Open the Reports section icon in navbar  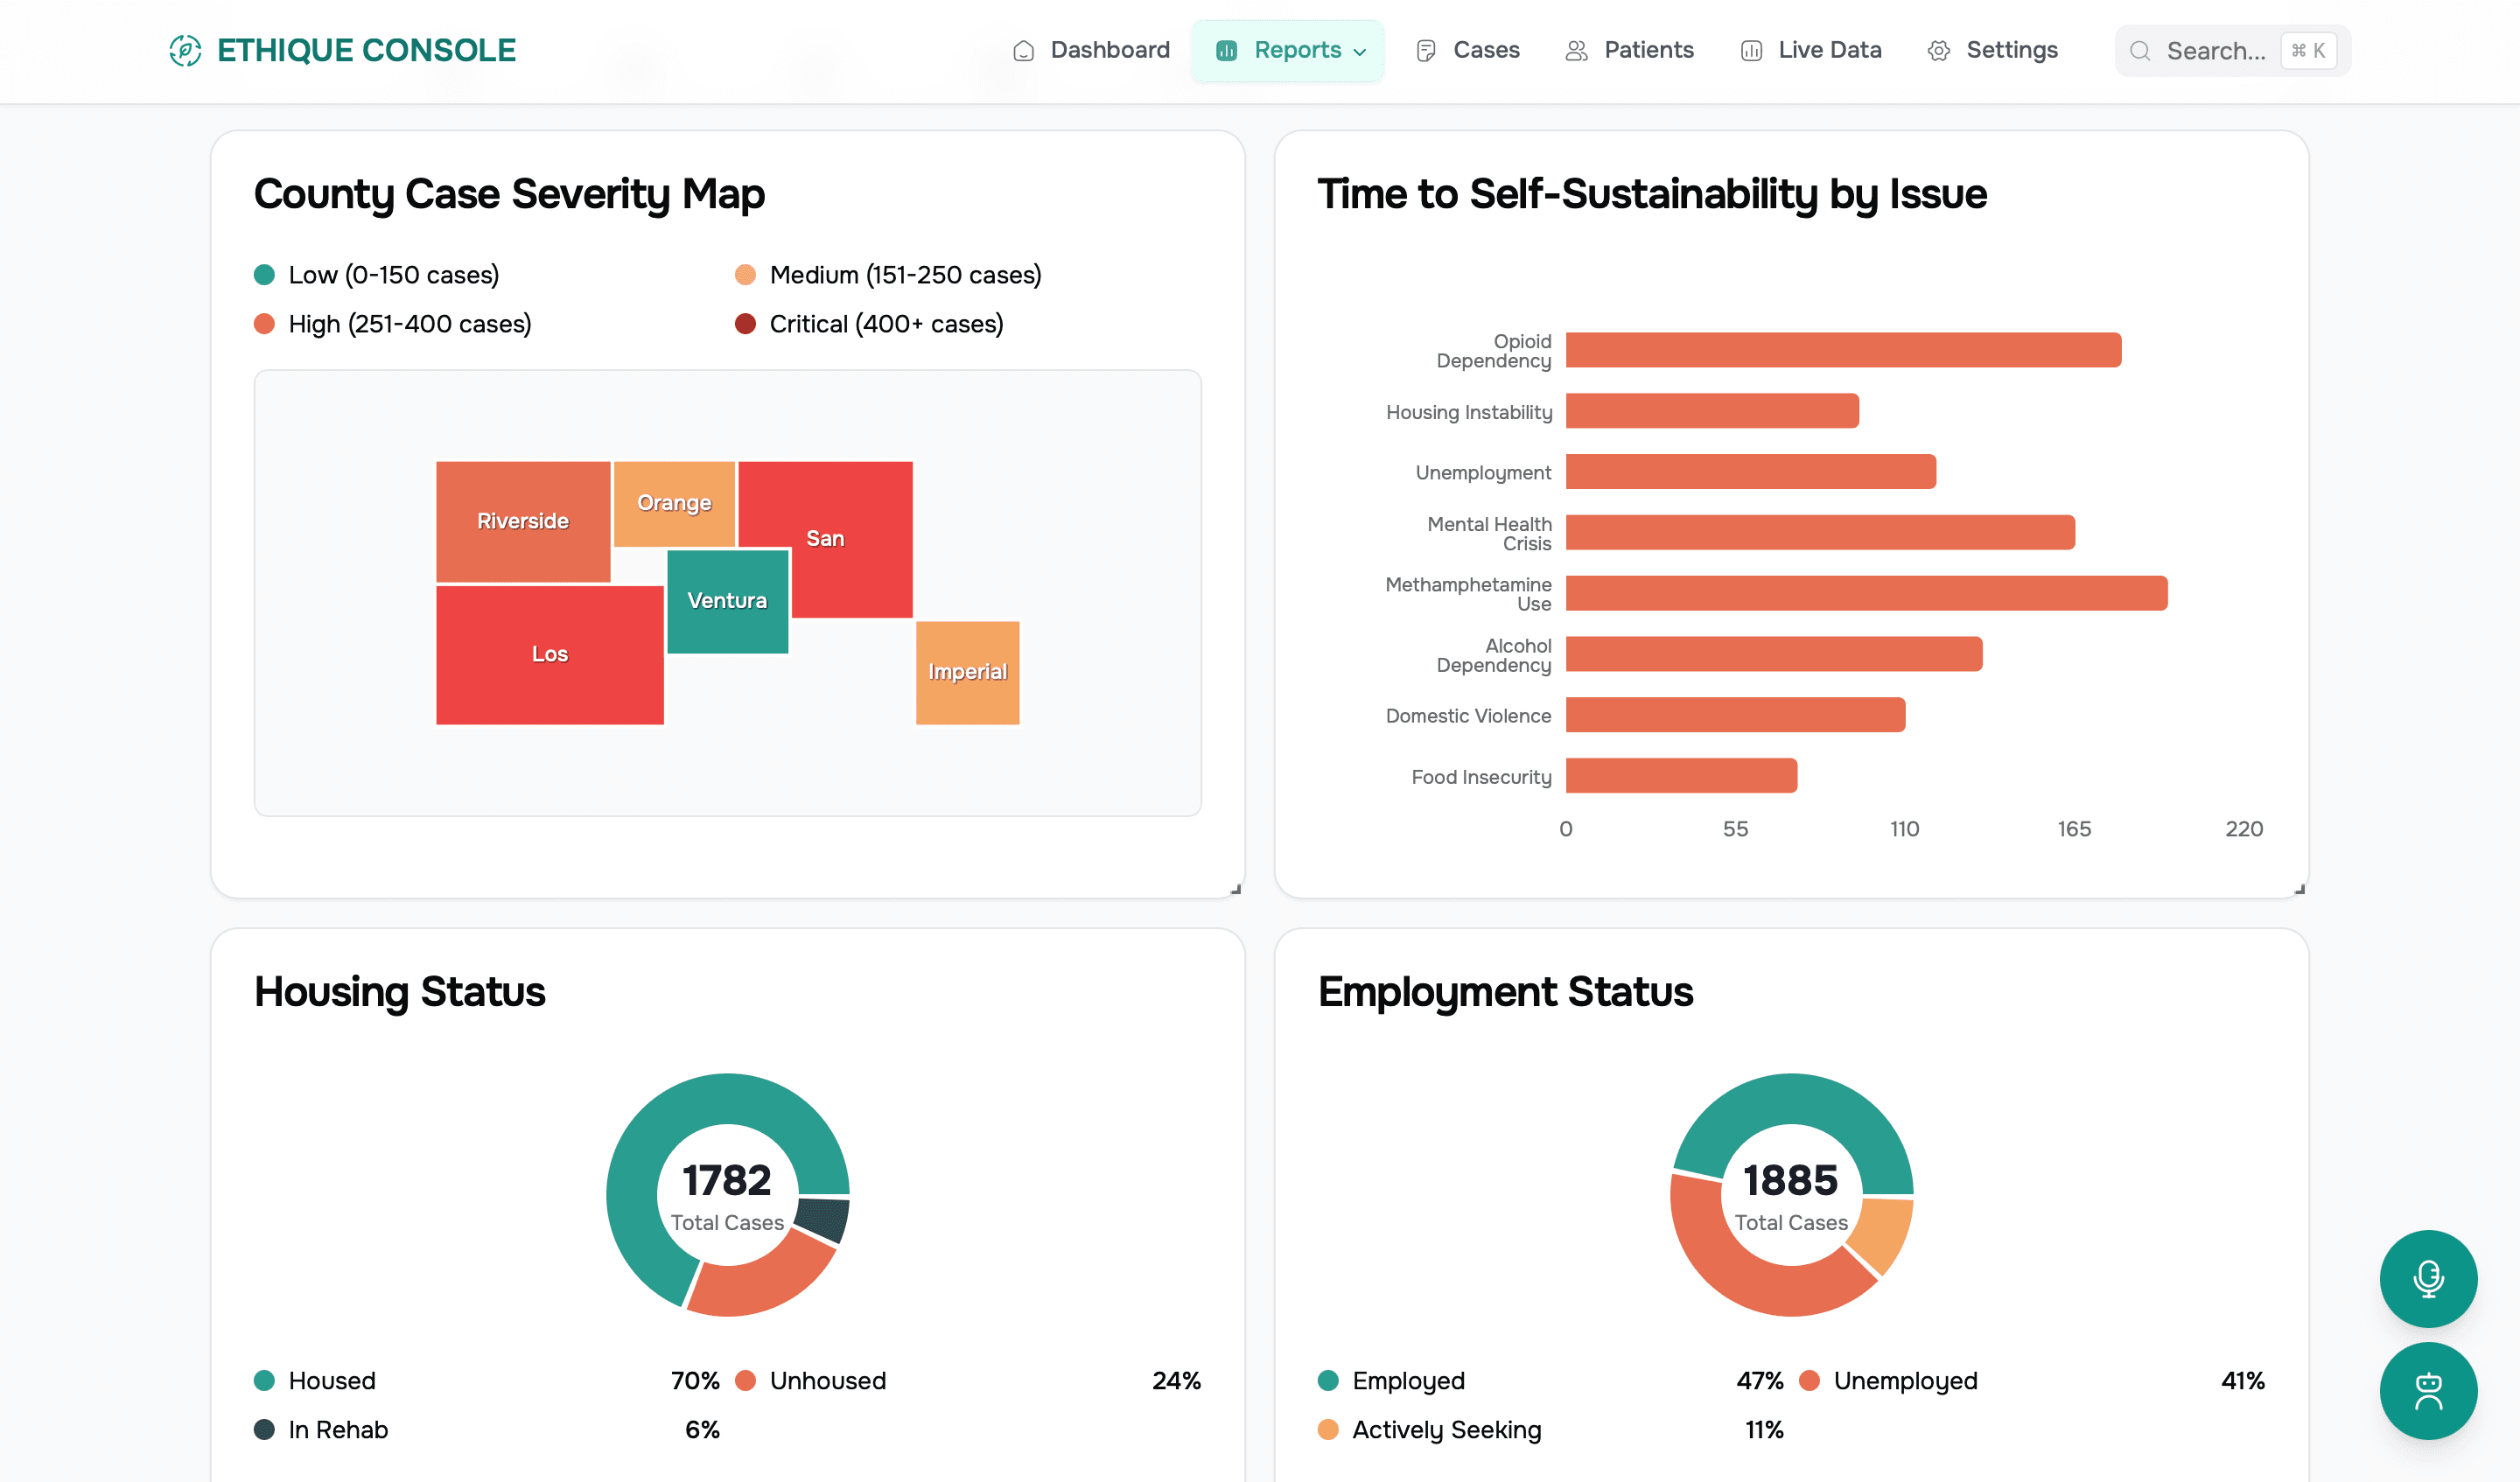(1226, 50)
